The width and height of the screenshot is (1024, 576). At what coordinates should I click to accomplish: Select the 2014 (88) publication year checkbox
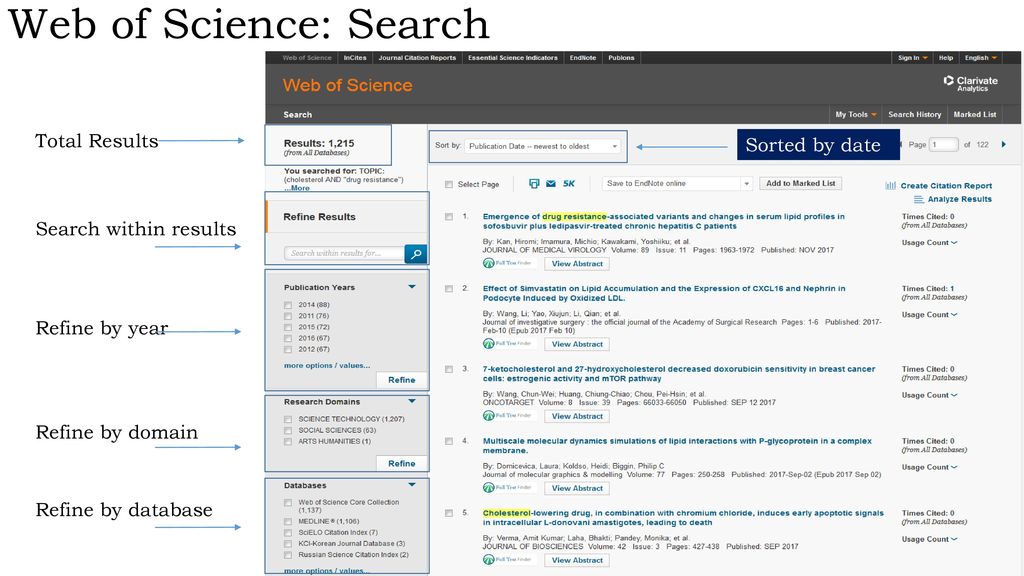pos(288,305)
